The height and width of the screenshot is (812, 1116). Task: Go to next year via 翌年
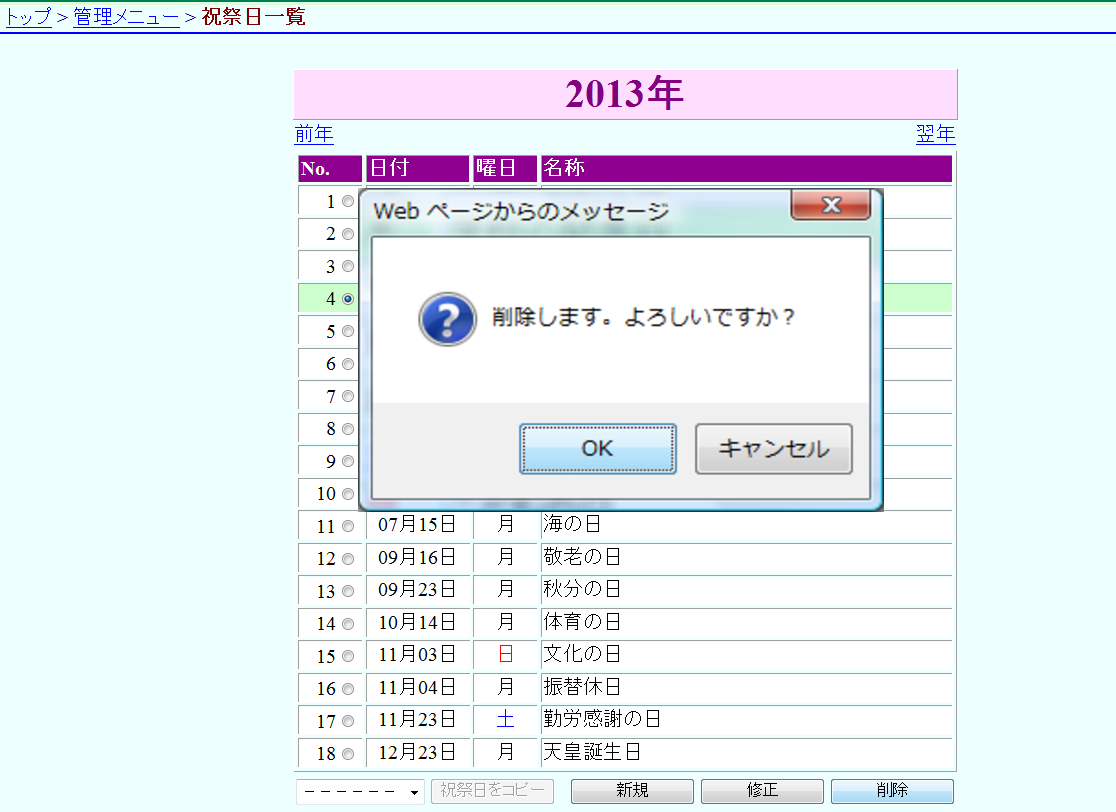pos(935,134)
